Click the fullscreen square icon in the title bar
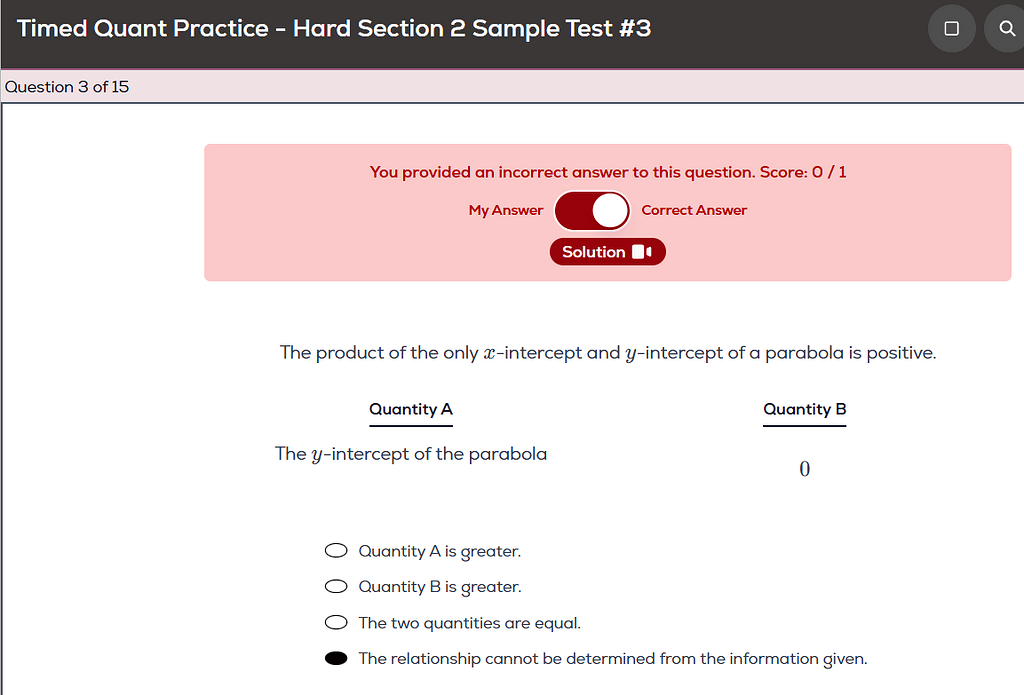 951,28
